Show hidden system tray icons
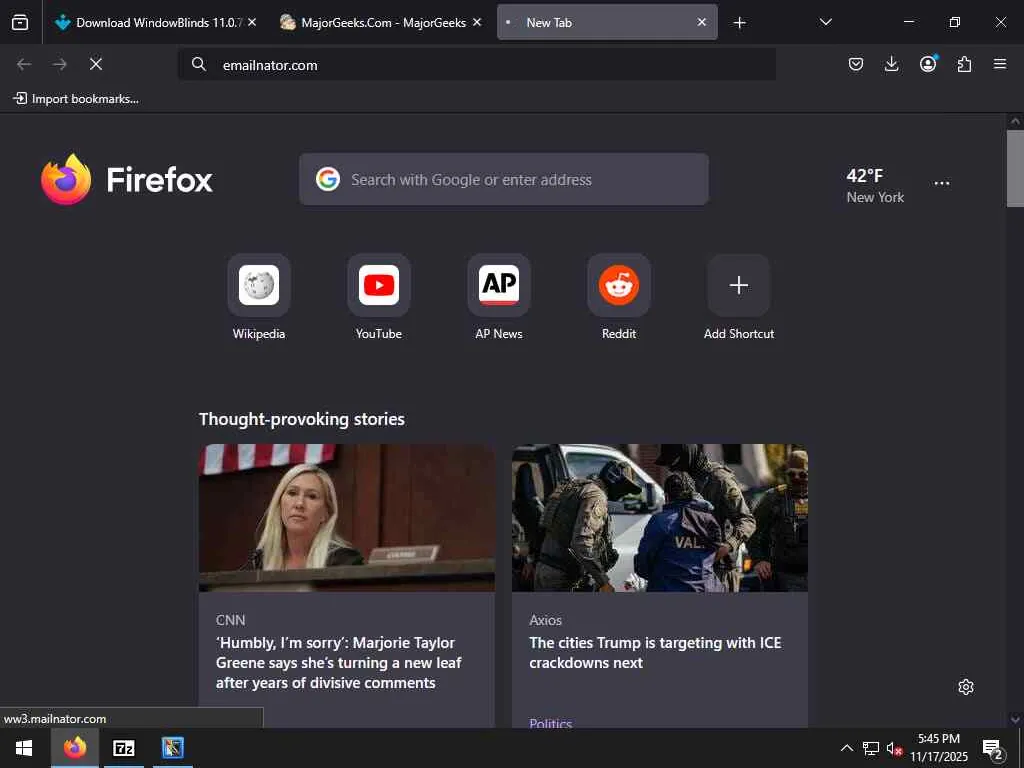 (x=846, y=748)
